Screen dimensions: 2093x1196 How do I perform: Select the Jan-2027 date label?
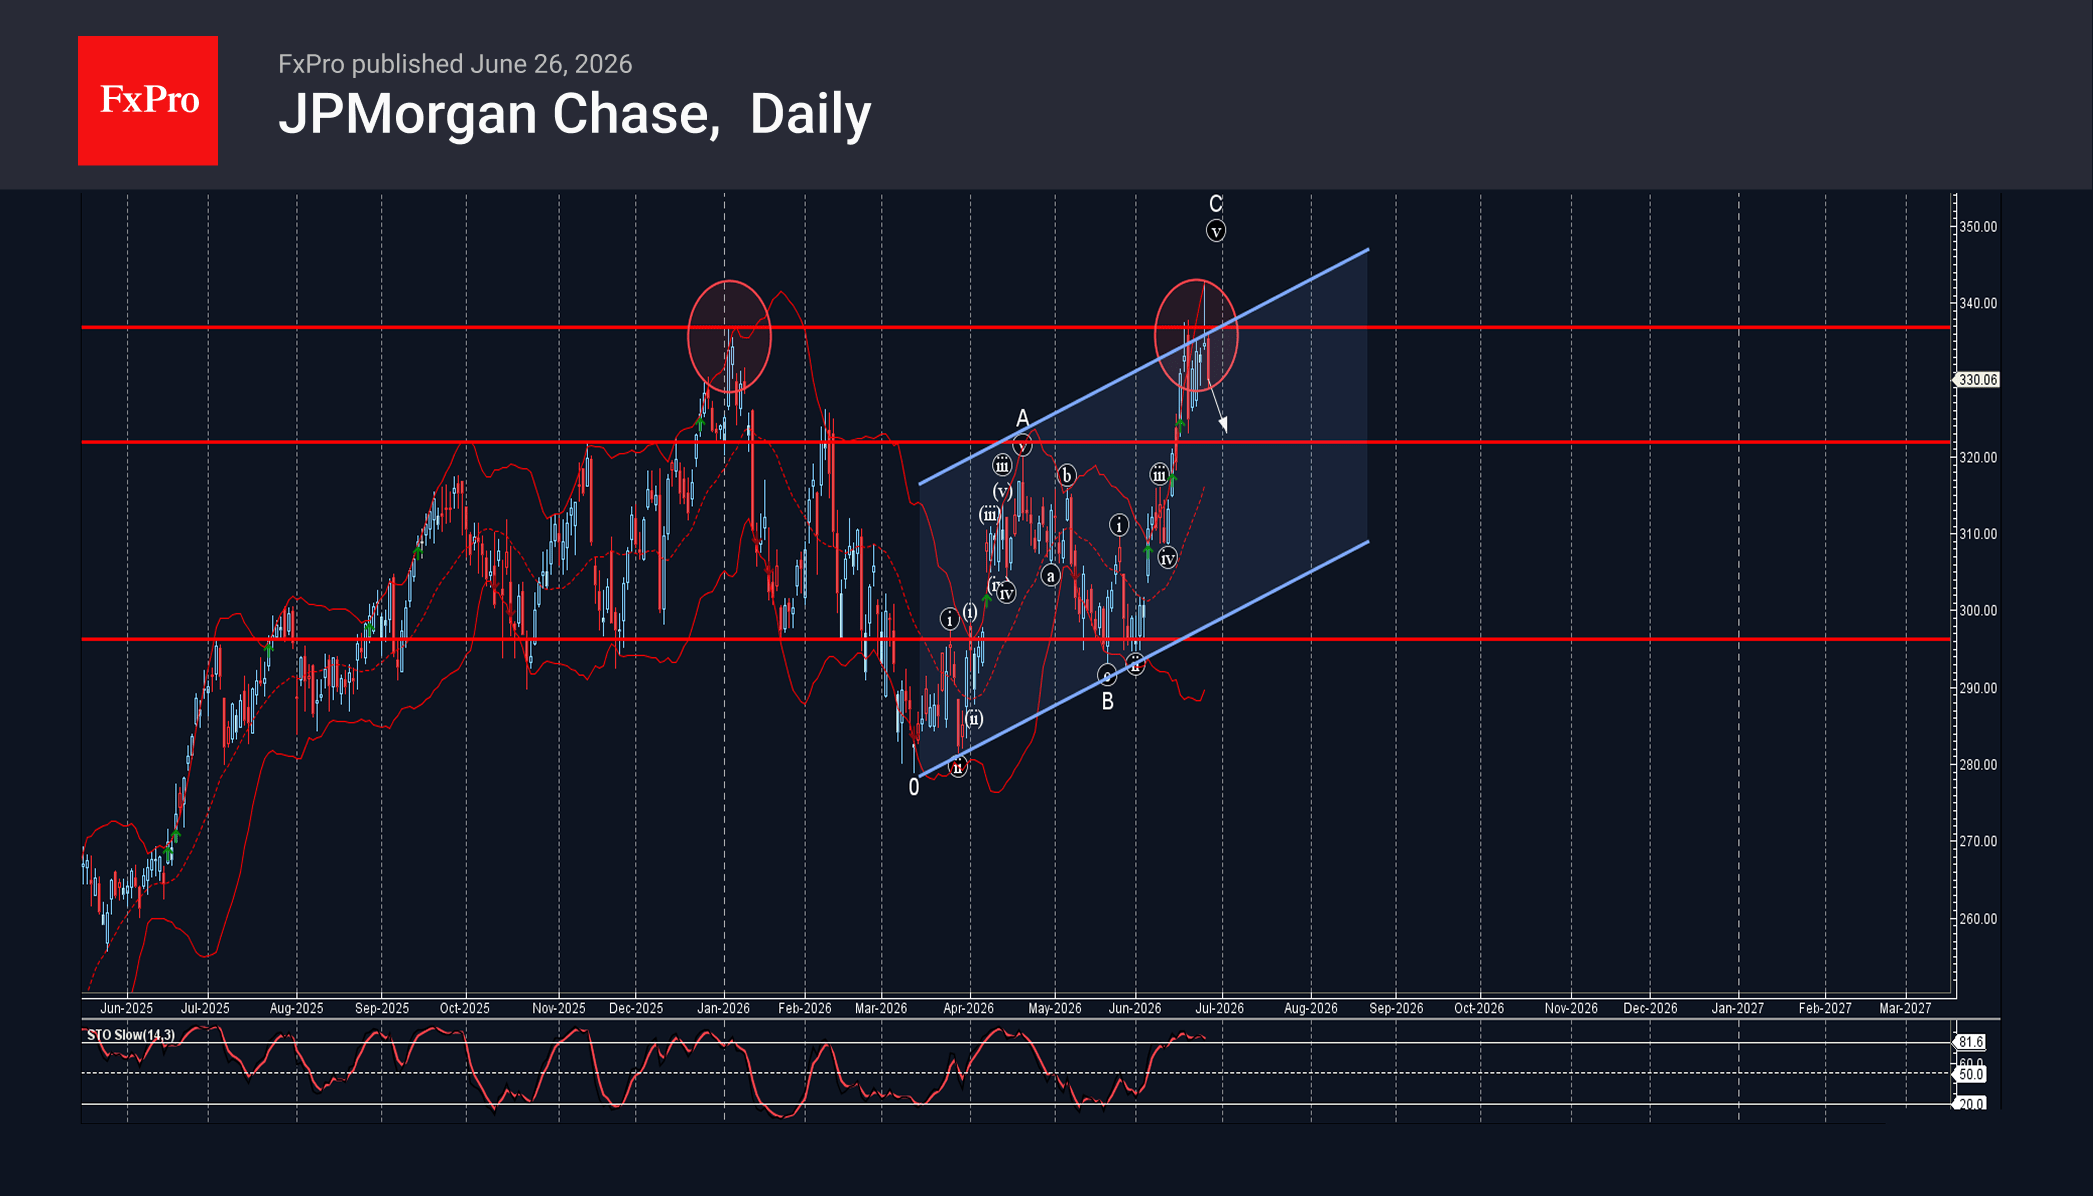point(1738,1008)
